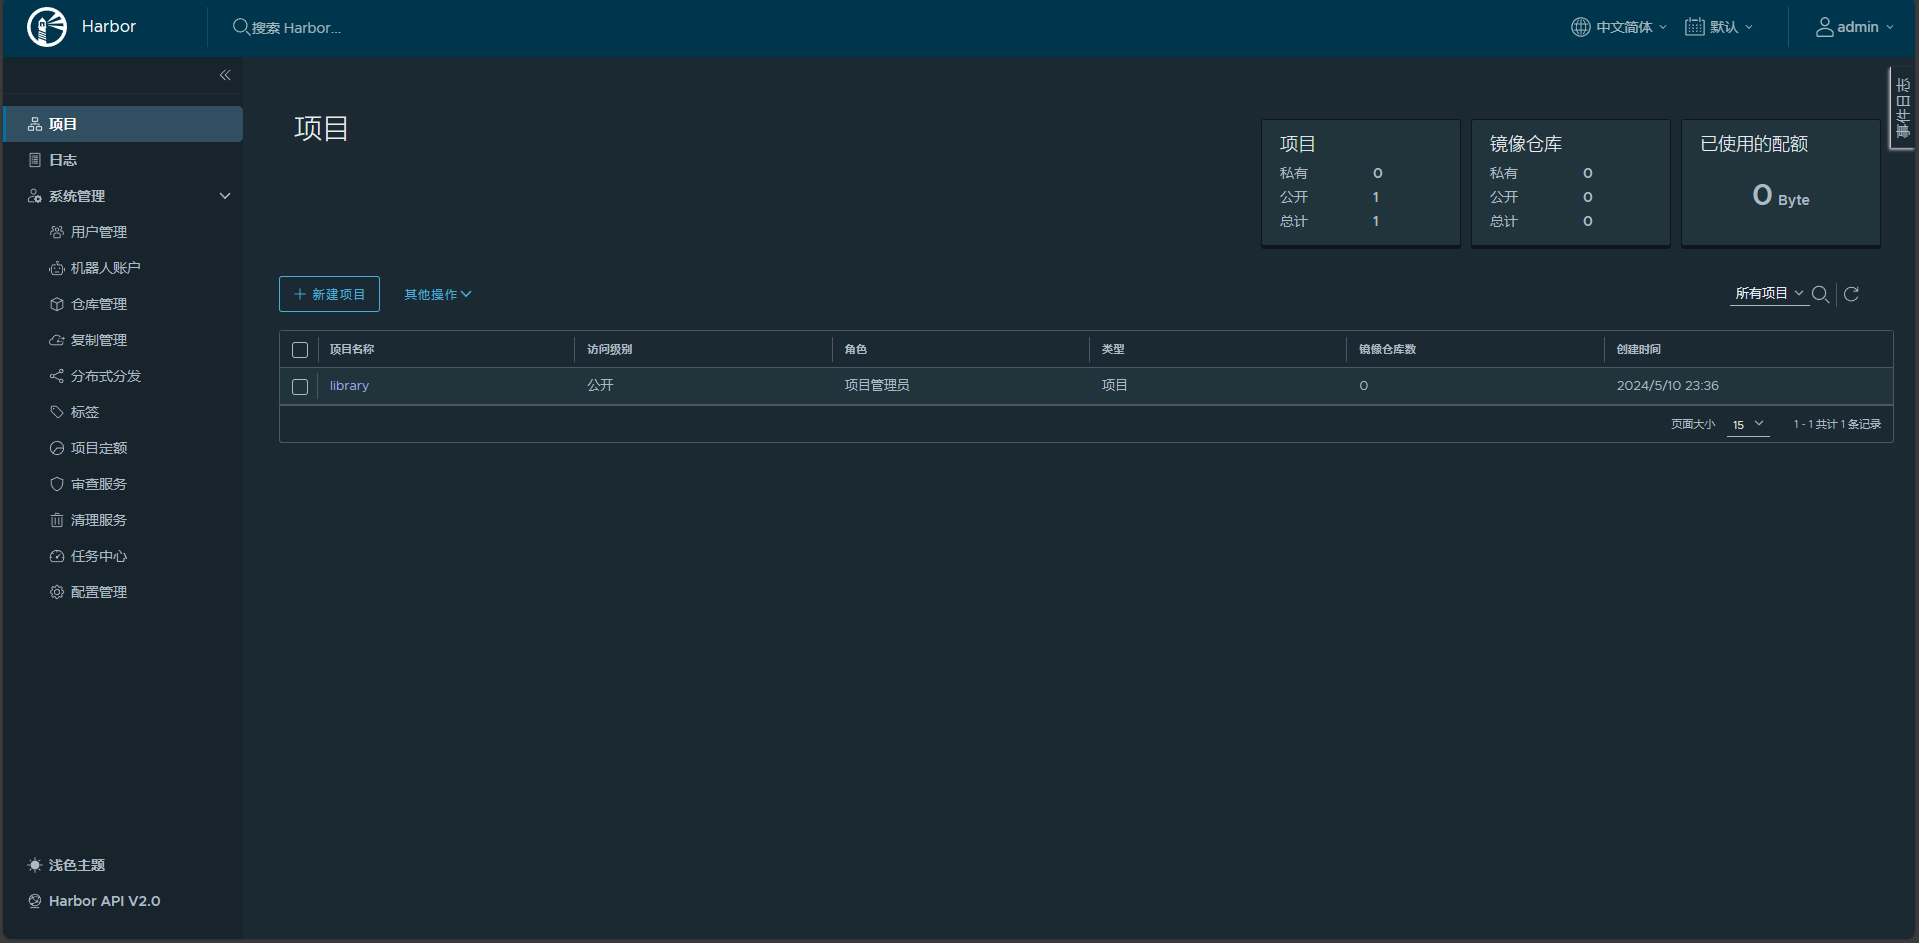Open 分布式分发 in the sidebar

(105, 376)
